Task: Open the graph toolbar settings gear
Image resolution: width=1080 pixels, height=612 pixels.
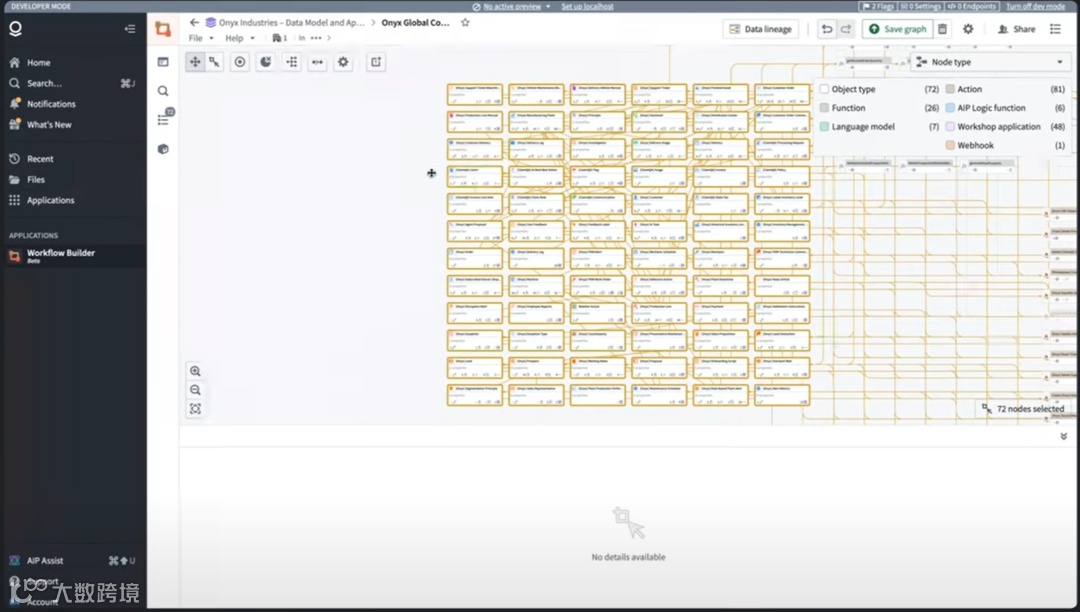Action: (343, 62)
